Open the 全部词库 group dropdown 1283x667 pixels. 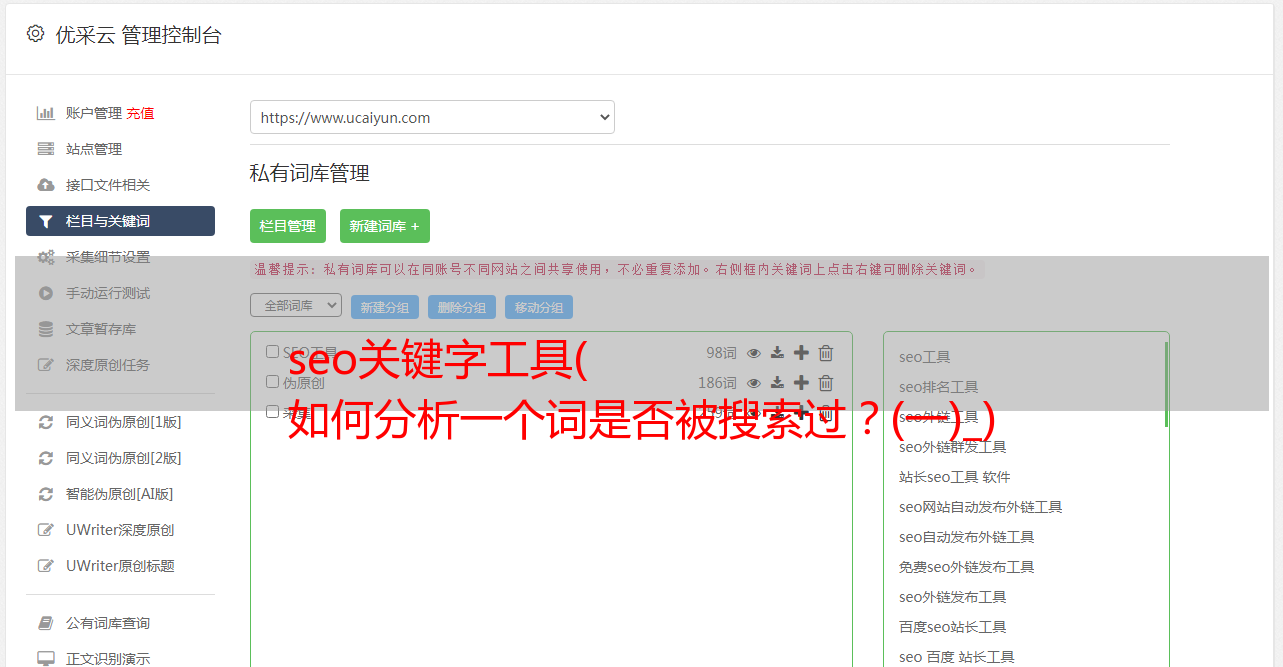pos(296,305)
